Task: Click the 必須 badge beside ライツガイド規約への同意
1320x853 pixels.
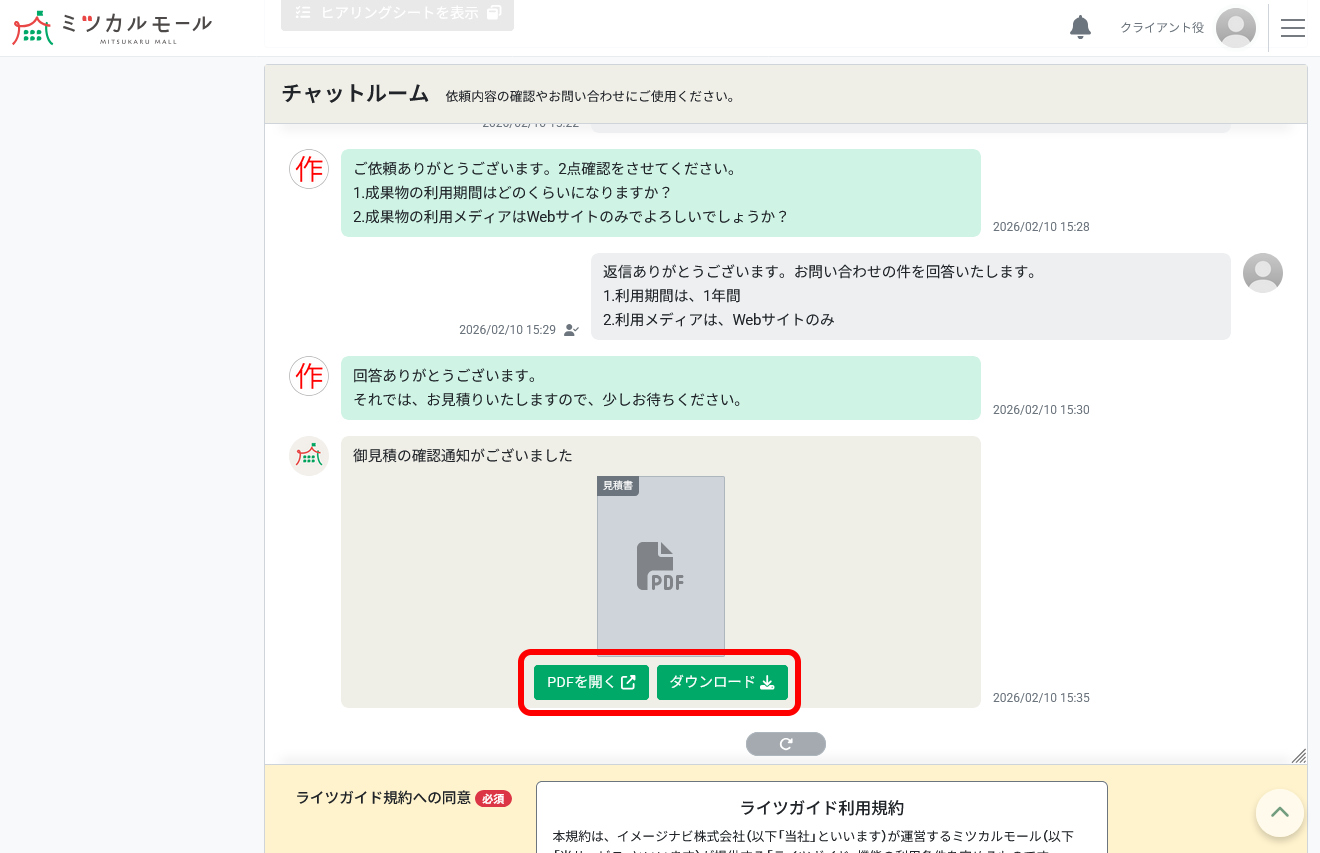Action: [492, 798]
